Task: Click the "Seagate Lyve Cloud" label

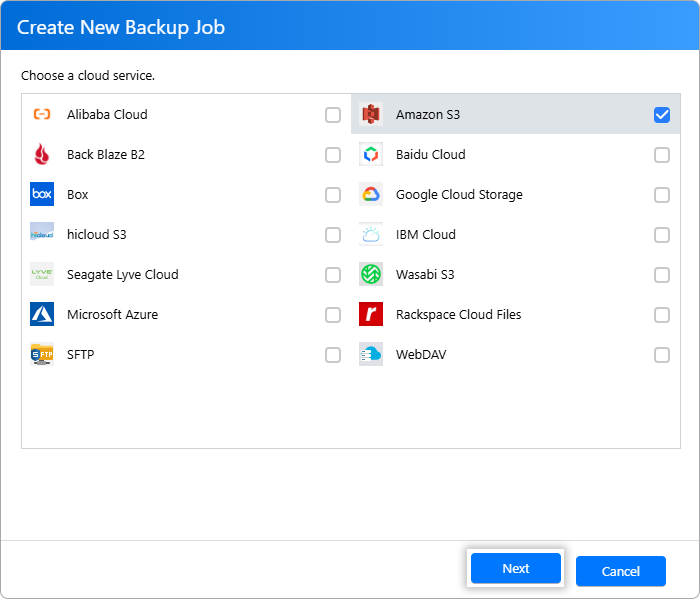Action: (x=123, y=275)
